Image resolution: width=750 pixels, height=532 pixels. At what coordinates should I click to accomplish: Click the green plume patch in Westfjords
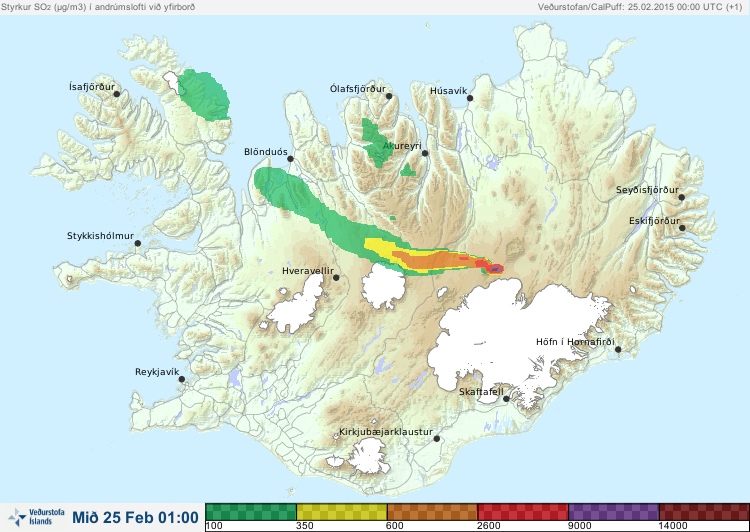coord(205,95)
